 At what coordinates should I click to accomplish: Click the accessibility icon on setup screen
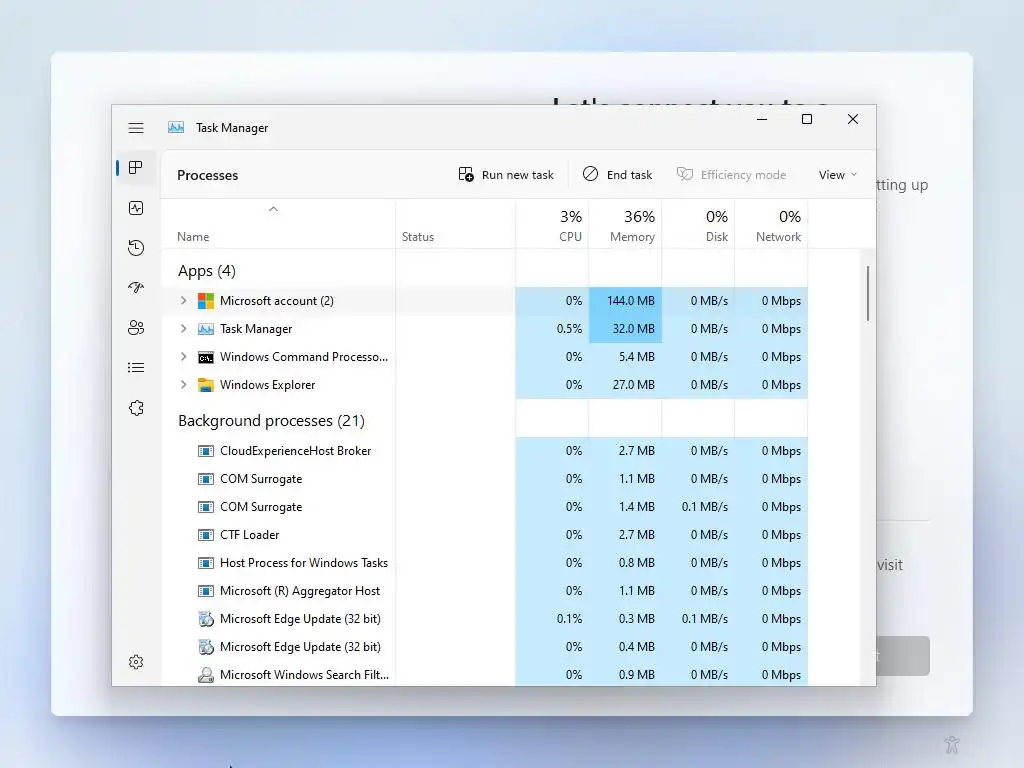(x=952, y=744)
